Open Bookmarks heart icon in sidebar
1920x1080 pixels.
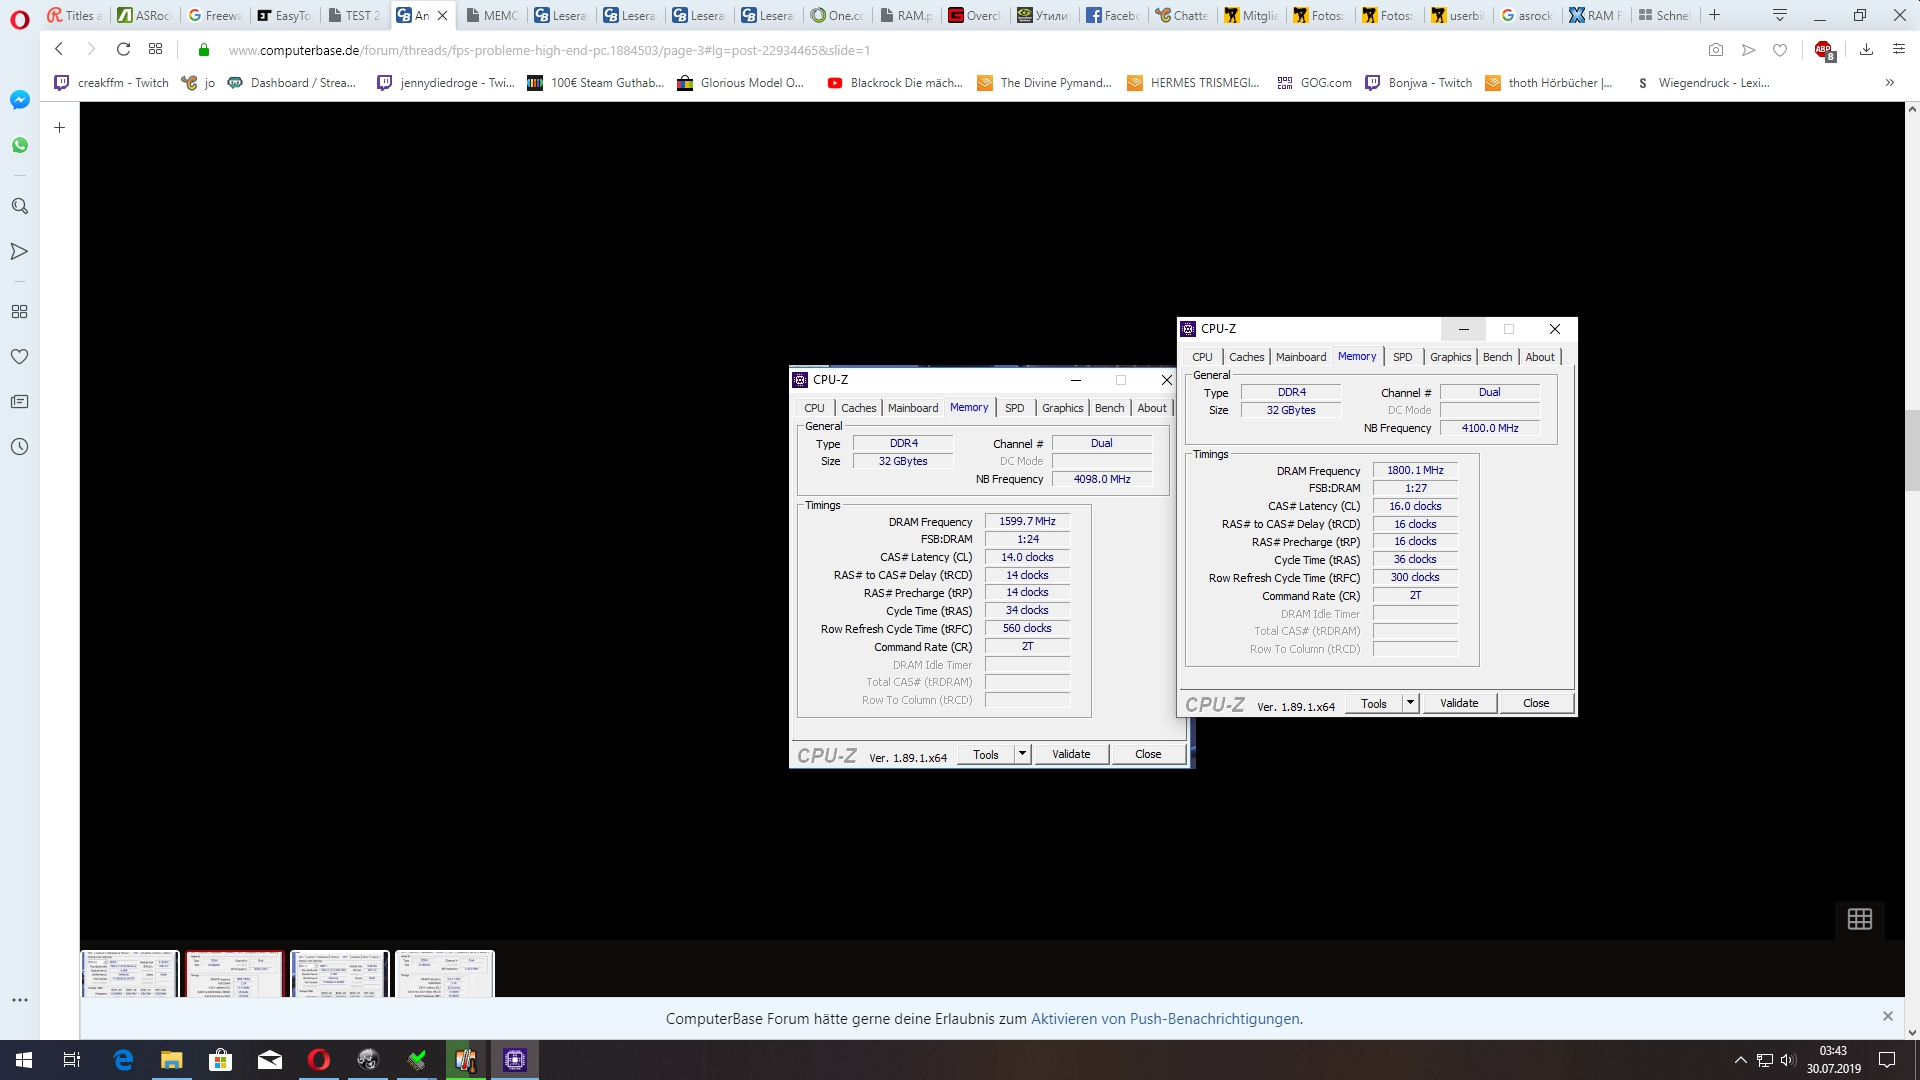[x=19, y=357]
